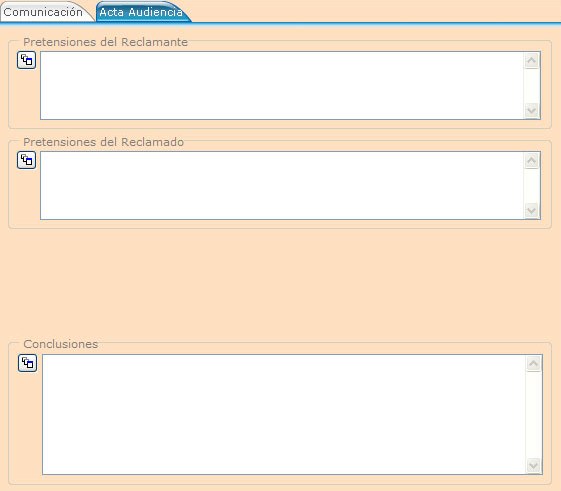Click scroll-up arrow in Pretensiones del Reclamado box
Screen dimensions: 561x491
click(x=532, y=160)
